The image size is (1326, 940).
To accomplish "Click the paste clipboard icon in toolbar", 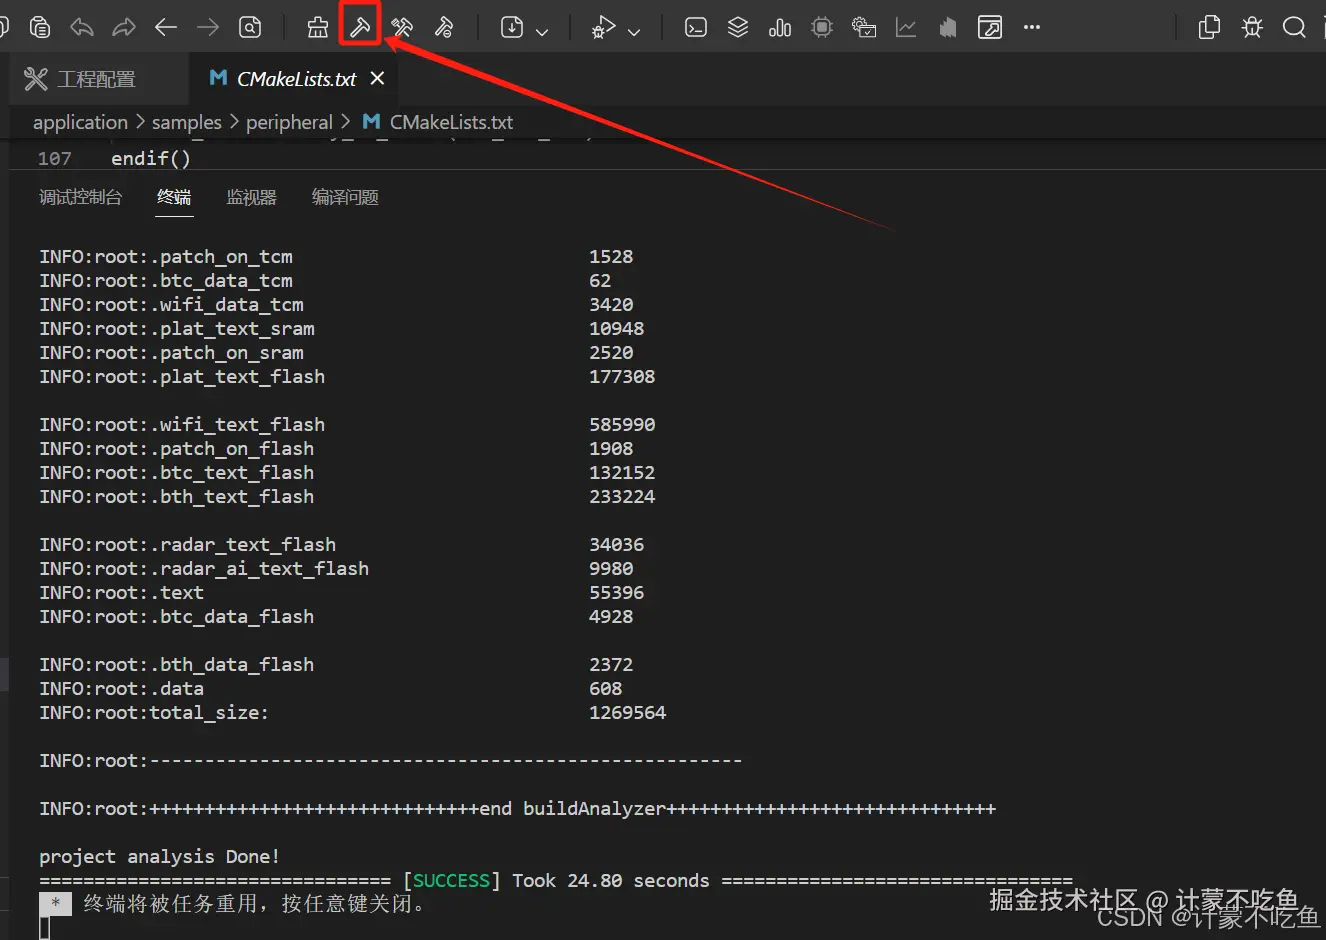I will 40,27.
